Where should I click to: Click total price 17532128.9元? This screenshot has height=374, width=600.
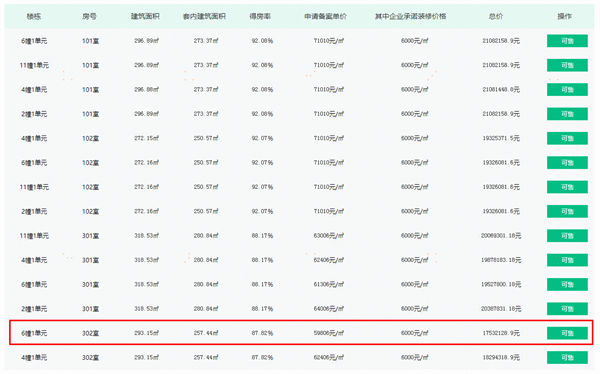[x=501, y=333]
